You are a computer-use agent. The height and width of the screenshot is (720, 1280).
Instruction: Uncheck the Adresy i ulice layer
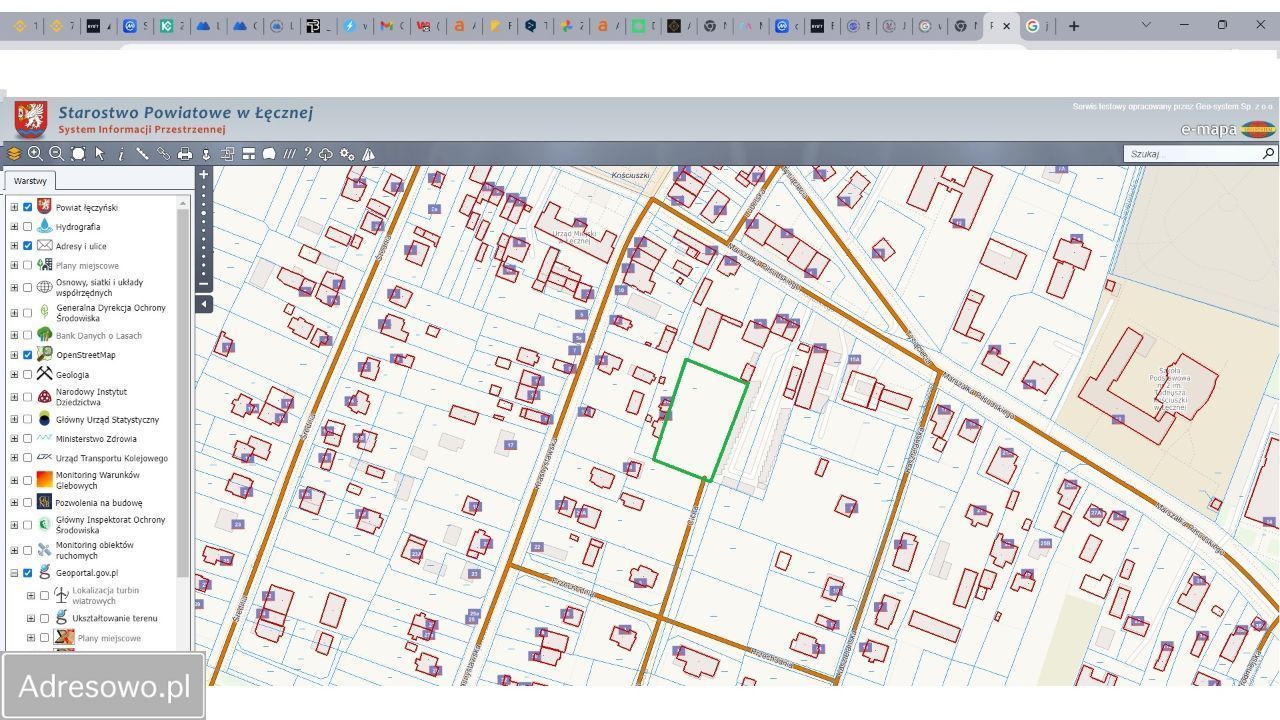click(28, 246)
